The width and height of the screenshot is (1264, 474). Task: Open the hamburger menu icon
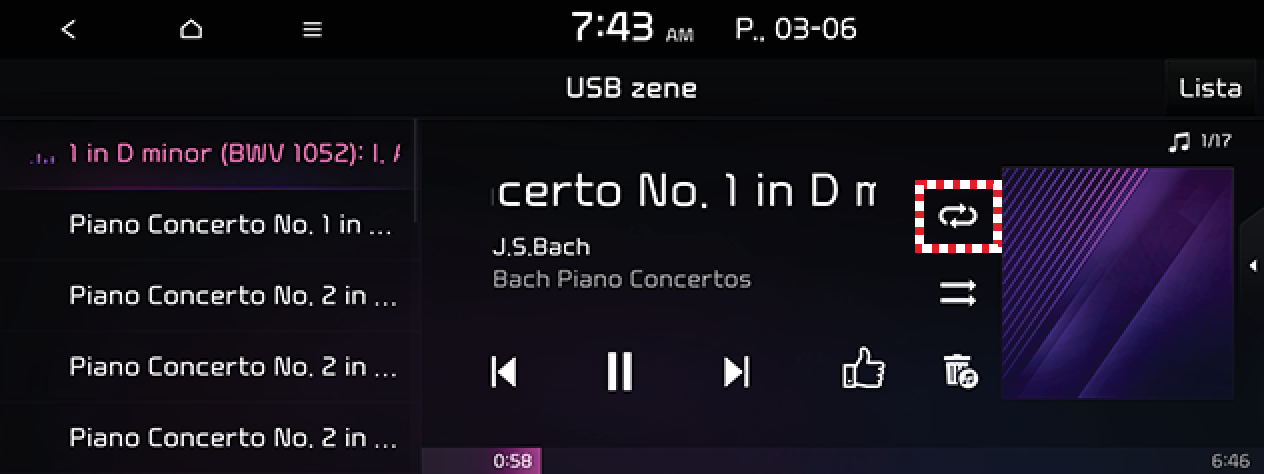[313, 30]
